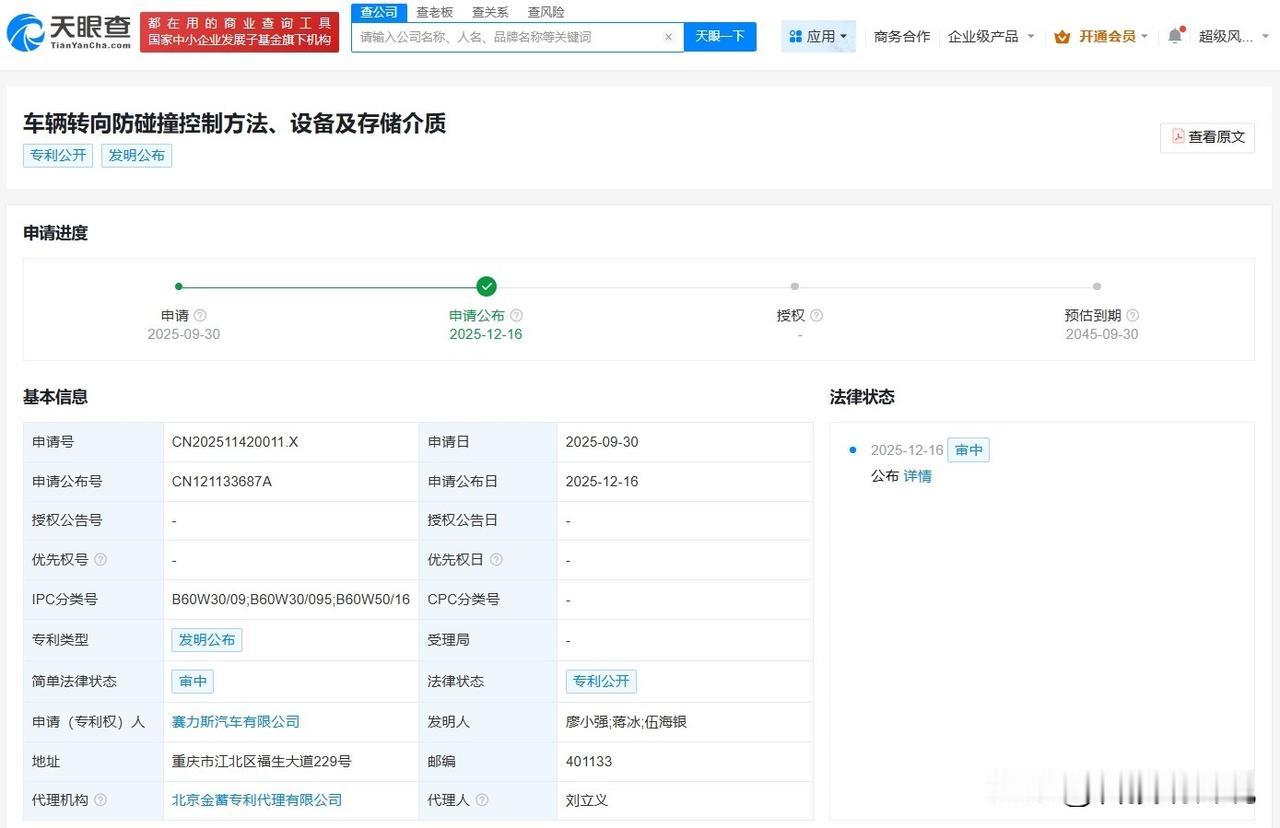The width and height of the screenshot is (1280, 828).
Task: Click the help icon next to 代理人
Action: 481,800
